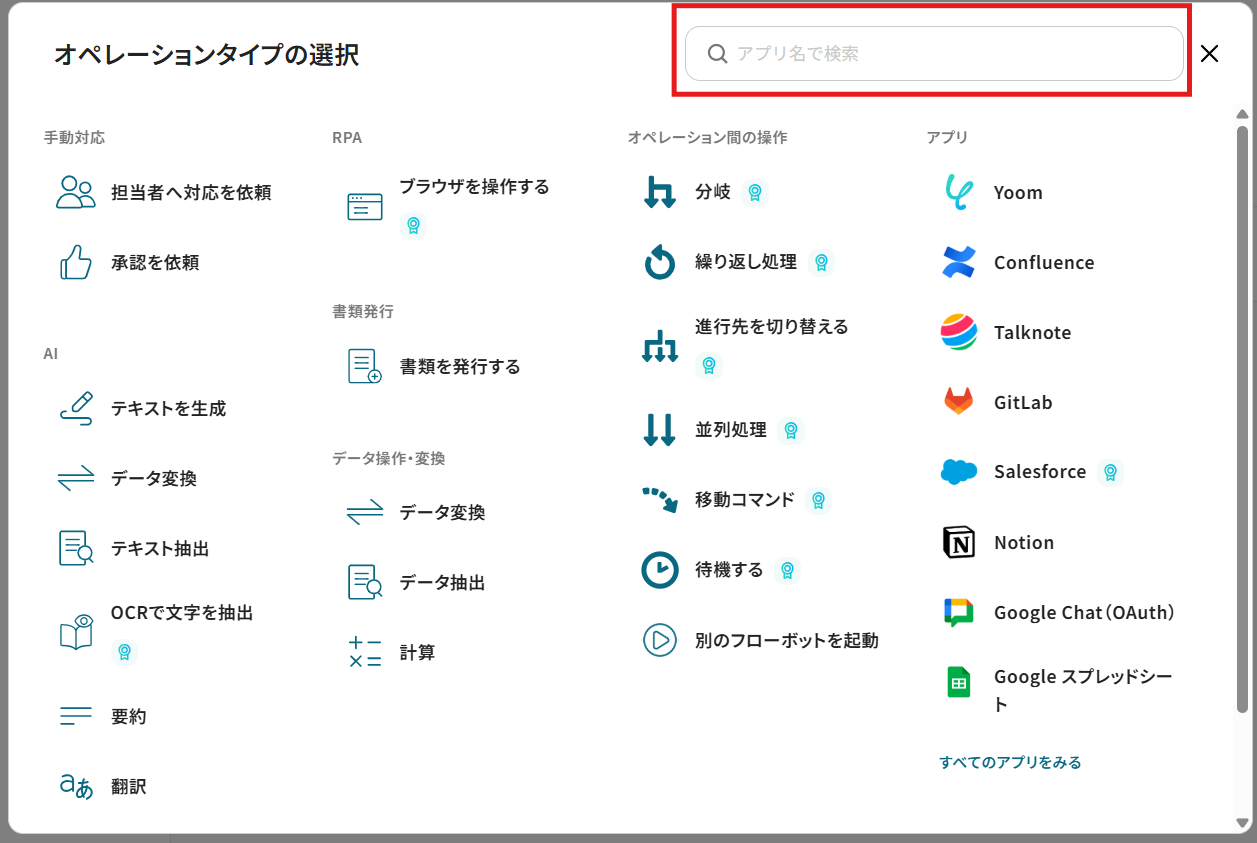Select the テキストを生成 label
This screenshot has width=1257, height=843.
(169, 408)
